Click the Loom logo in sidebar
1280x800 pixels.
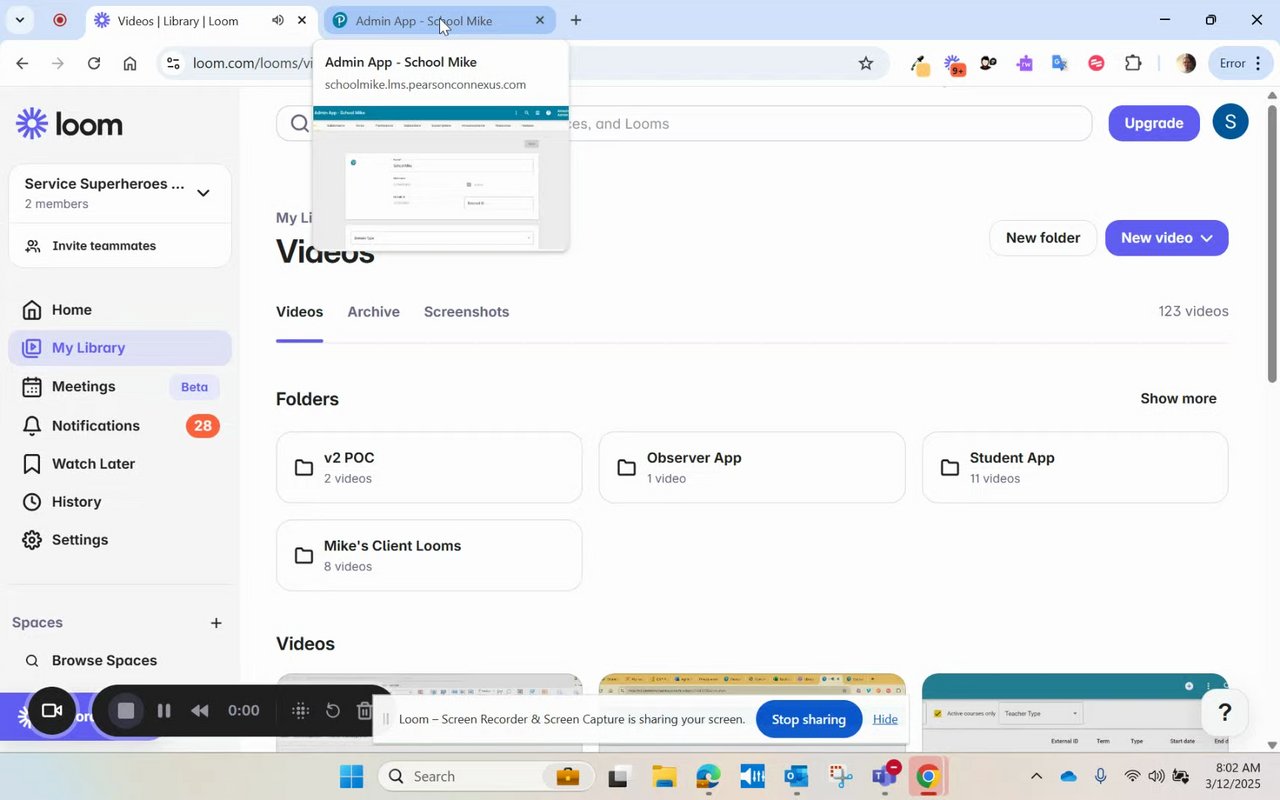point(69,124)
